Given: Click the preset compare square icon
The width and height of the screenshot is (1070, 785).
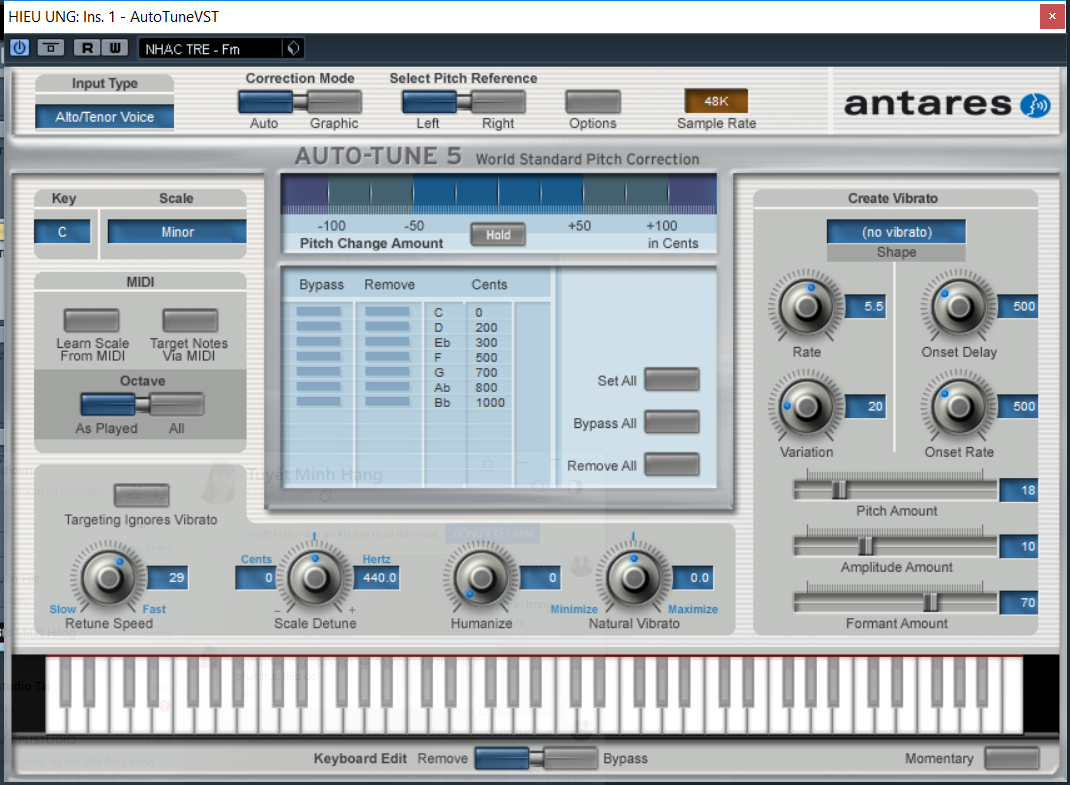Looking at the screenshot, I should click(x=50, y=48).
